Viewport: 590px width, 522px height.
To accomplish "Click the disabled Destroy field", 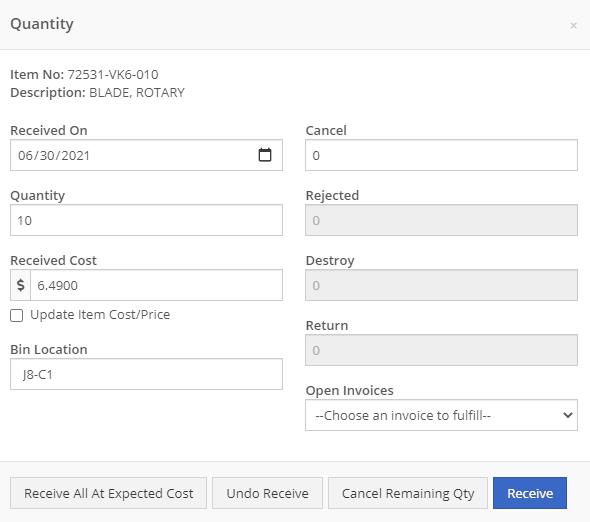I will pos(441,285).
